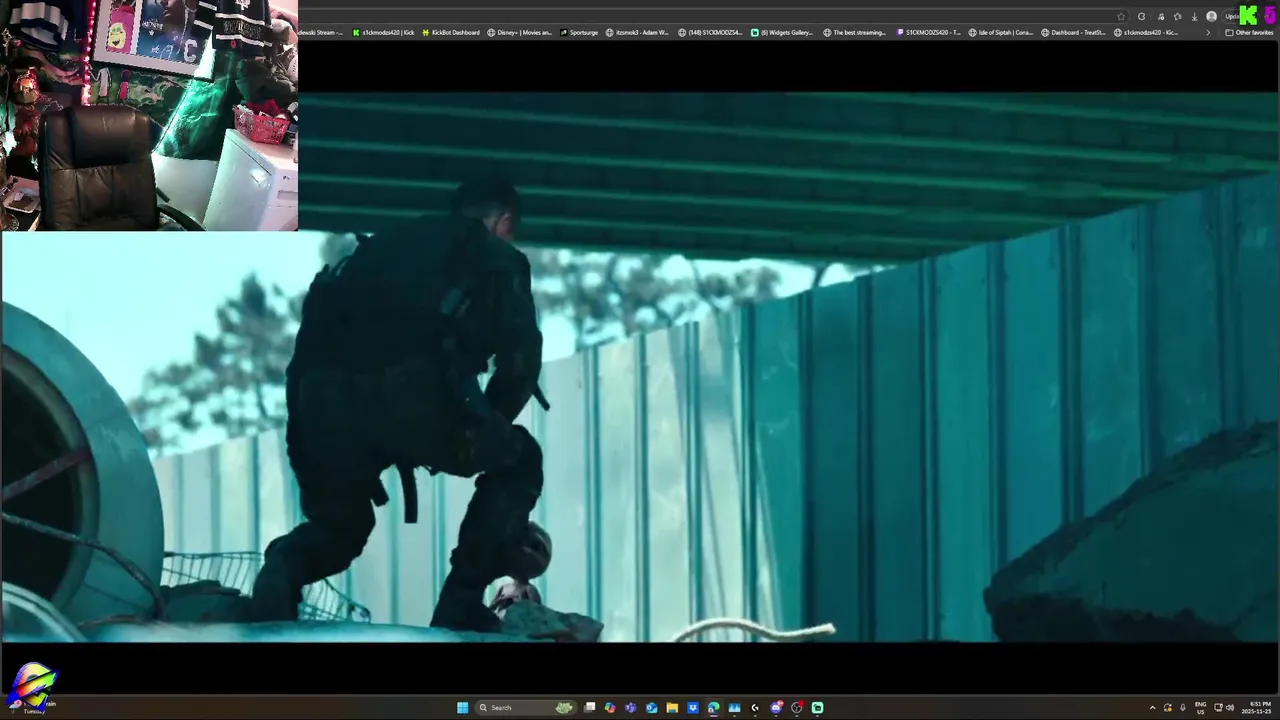Viewport: 1280px width, 720px height.
Task: Open the Widgets Gallery bookmark
Action: (x=782, y=32)
